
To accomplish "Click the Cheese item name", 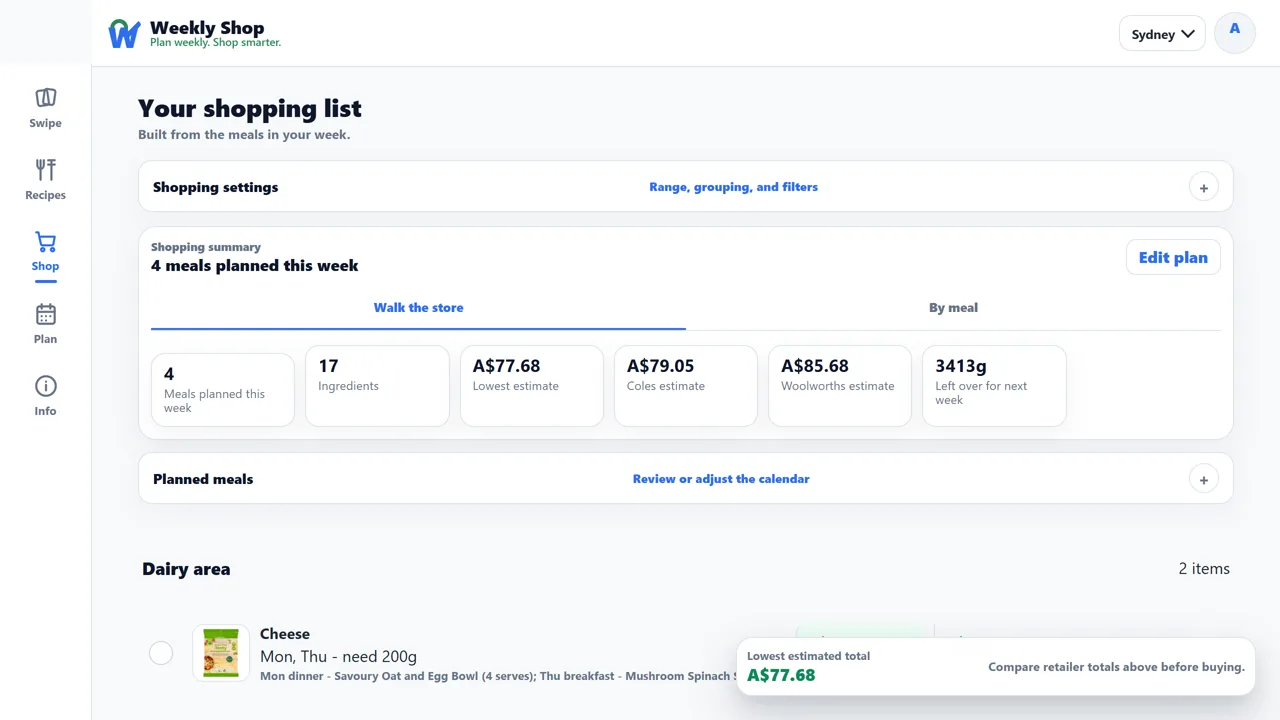I will point(285,634).
